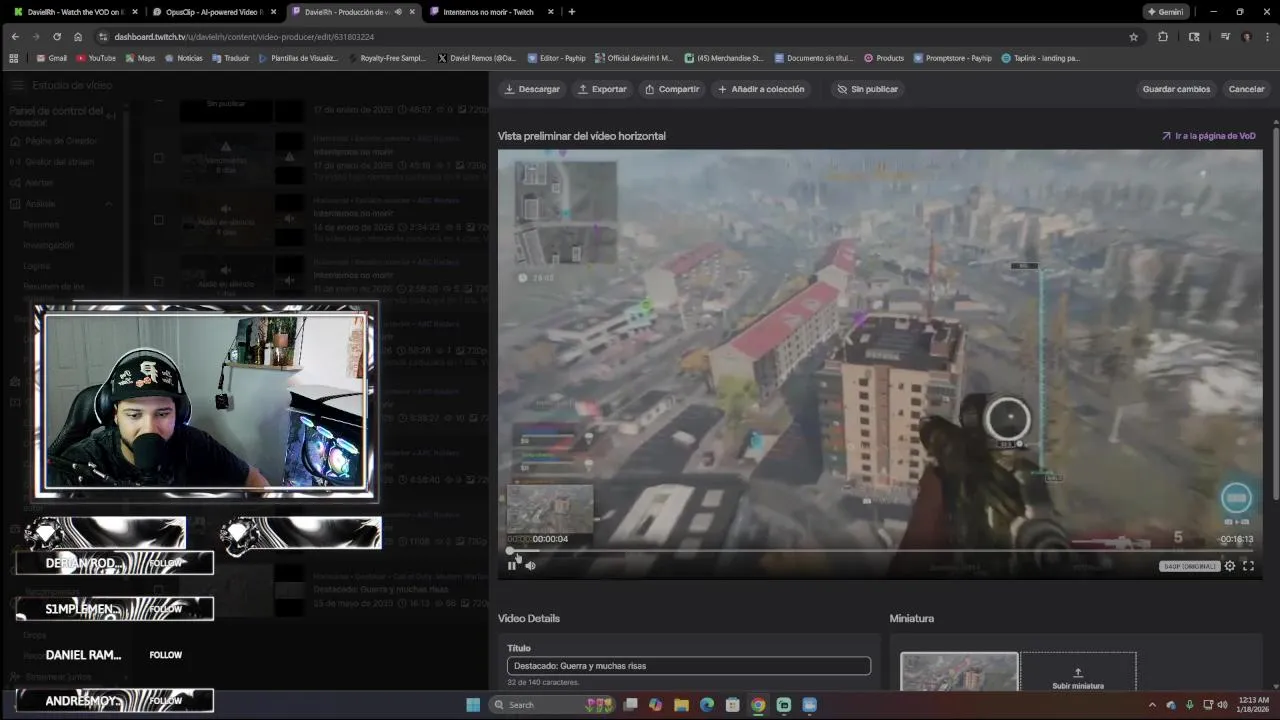Open the Noticias bookmark

click(x=183, y=58)
